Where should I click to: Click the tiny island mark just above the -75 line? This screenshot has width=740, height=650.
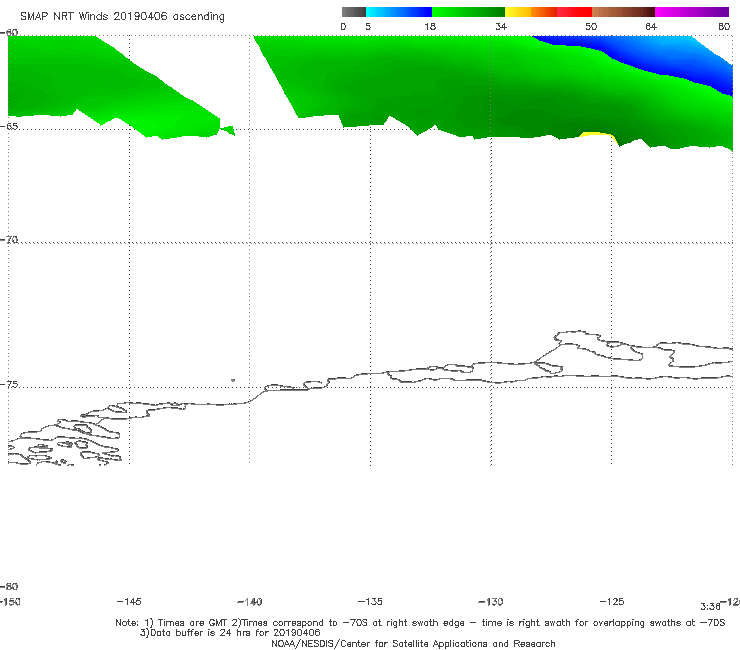click(233, 380)
